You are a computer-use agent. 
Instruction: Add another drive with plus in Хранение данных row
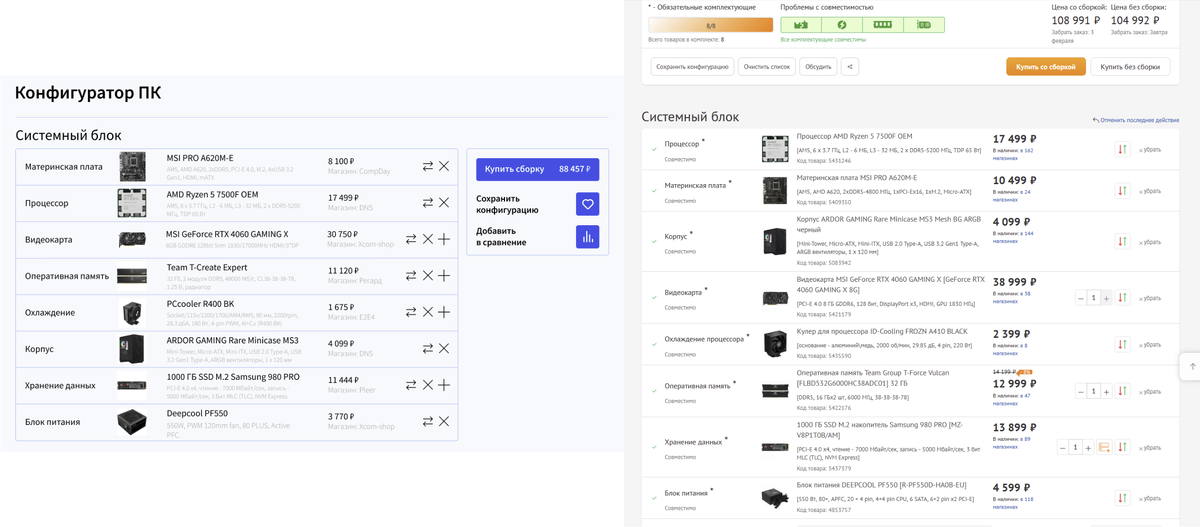444,385
